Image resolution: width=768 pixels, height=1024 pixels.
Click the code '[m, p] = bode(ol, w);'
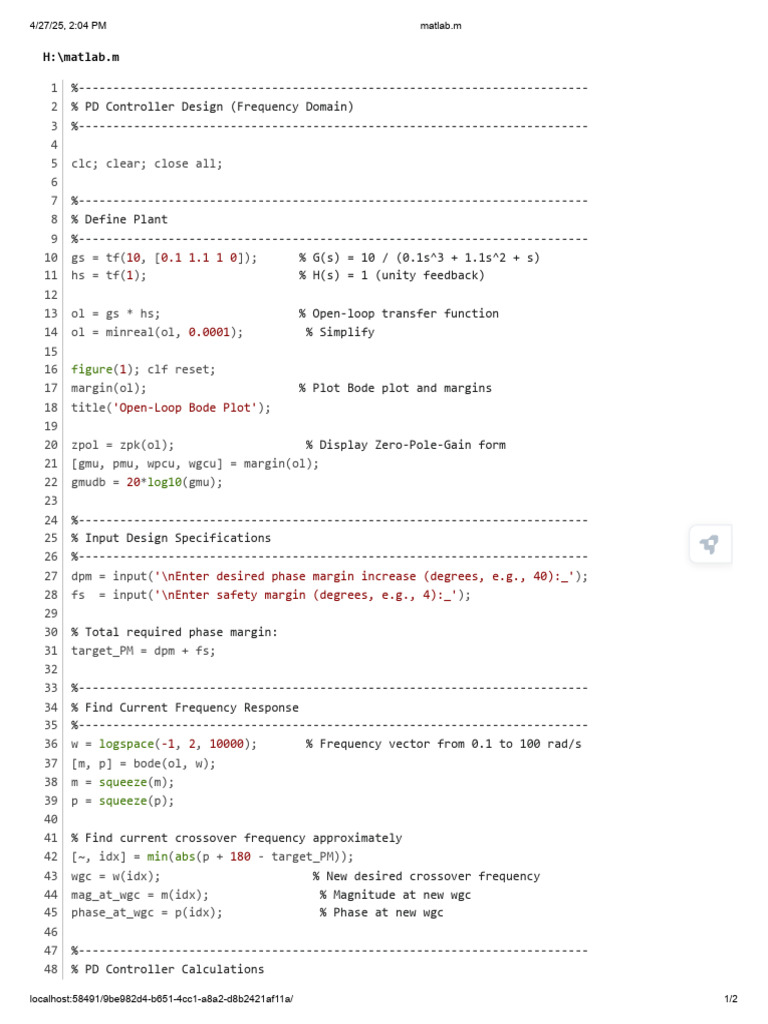click(143, 763)
